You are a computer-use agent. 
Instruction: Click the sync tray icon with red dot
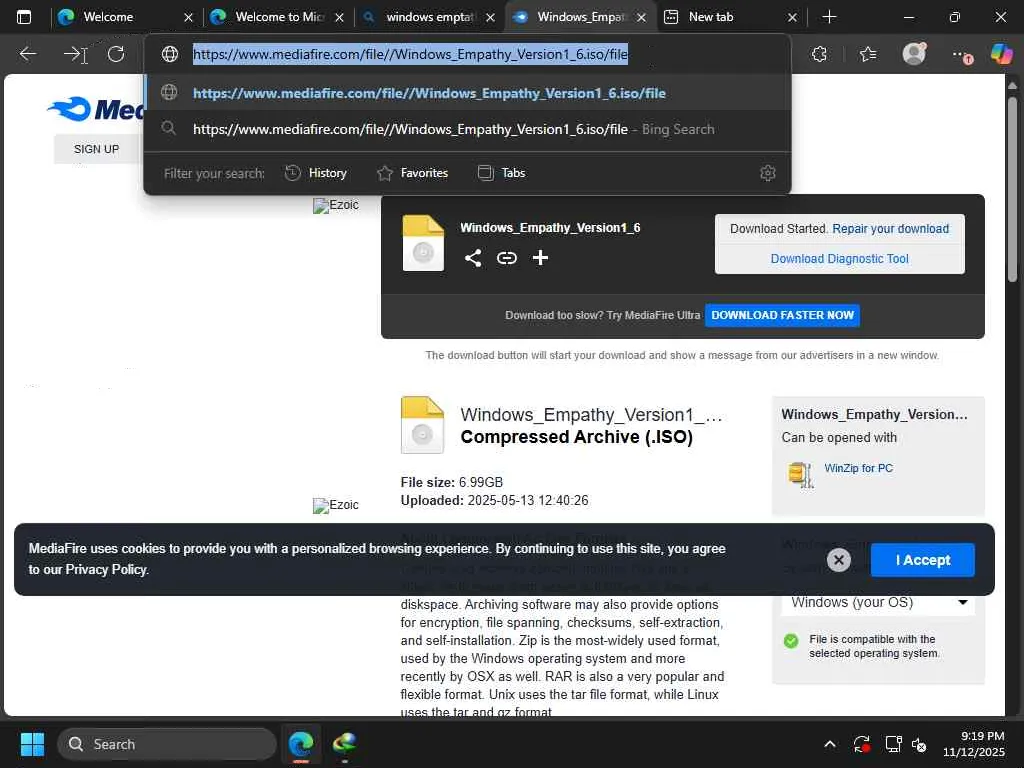[861, 744]
